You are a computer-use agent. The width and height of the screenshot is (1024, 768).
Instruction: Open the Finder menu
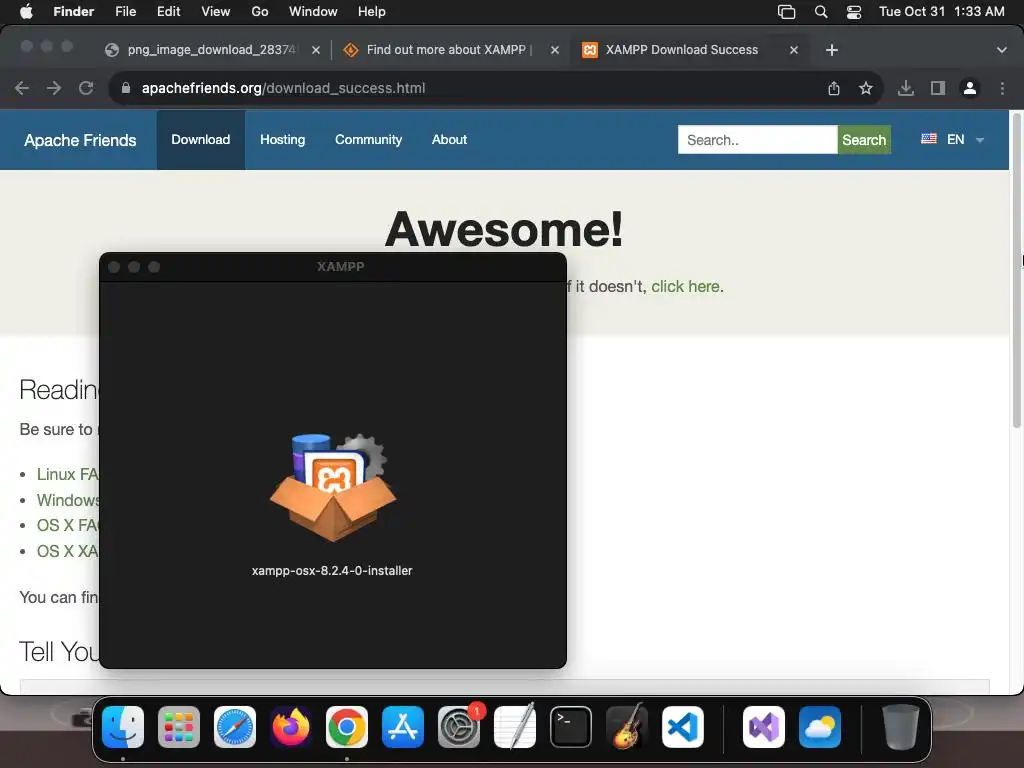coord(73,12)
